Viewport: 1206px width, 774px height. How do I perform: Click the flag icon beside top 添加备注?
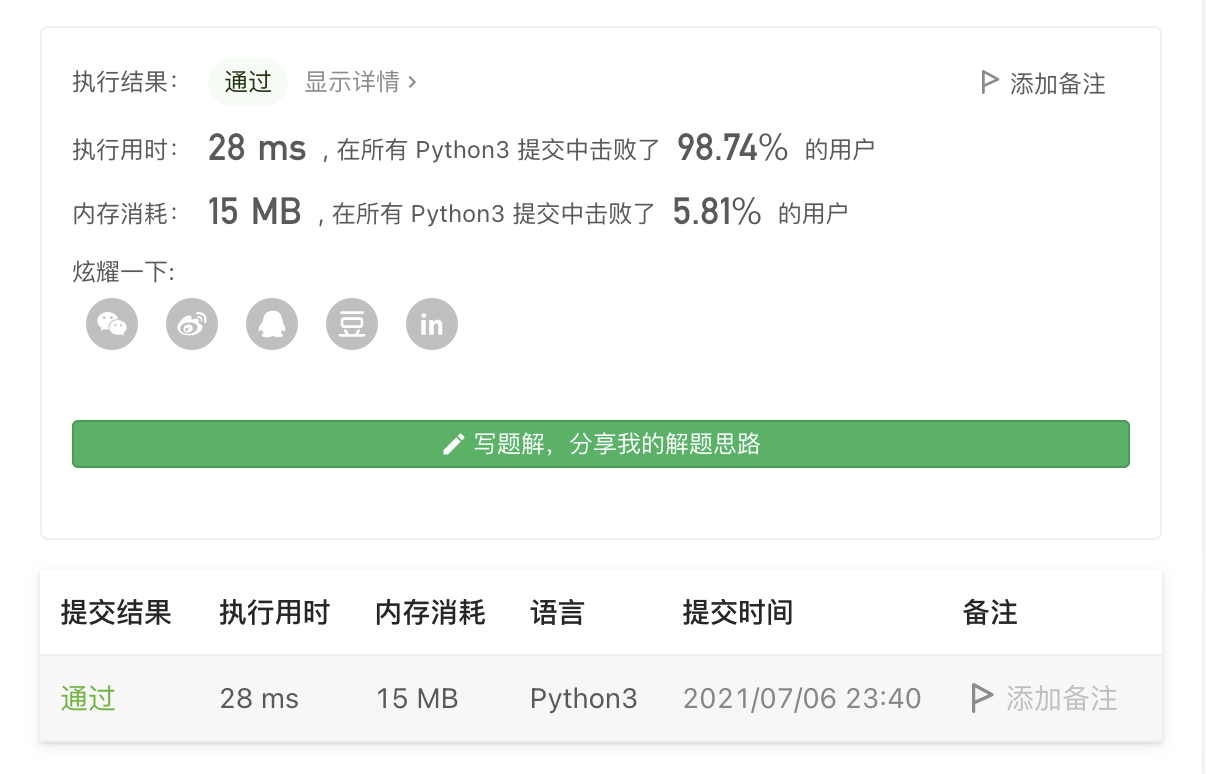989,83
